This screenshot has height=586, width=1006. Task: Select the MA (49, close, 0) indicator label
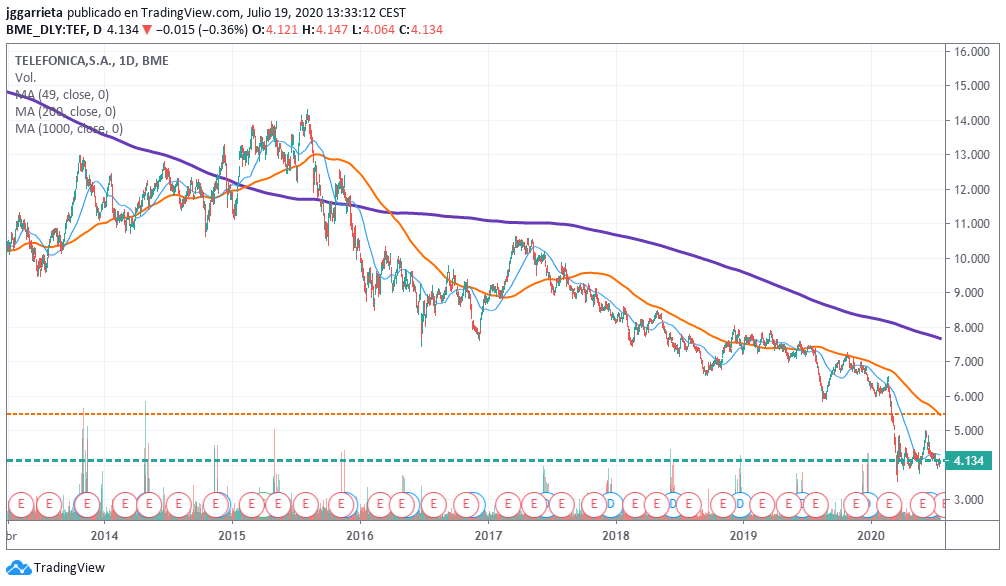(62, 95)
